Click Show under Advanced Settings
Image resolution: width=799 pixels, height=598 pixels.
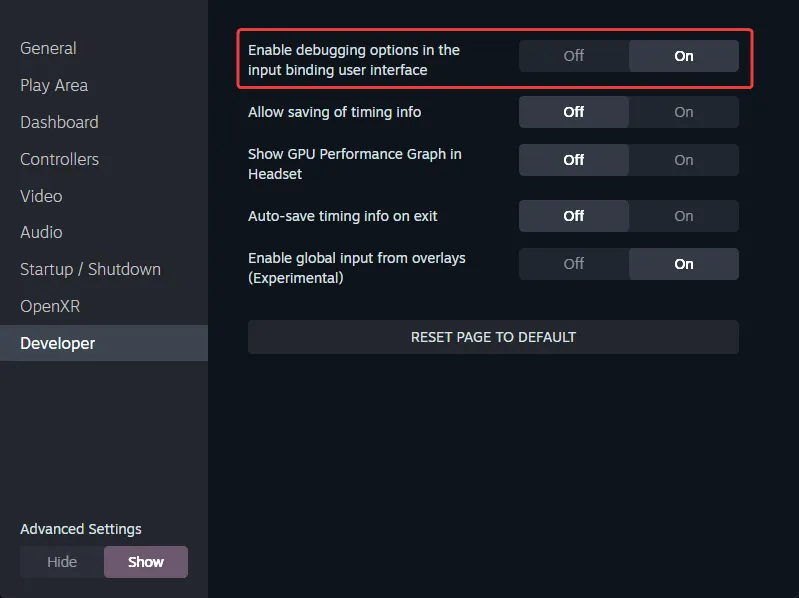click(x=146, y=562)
